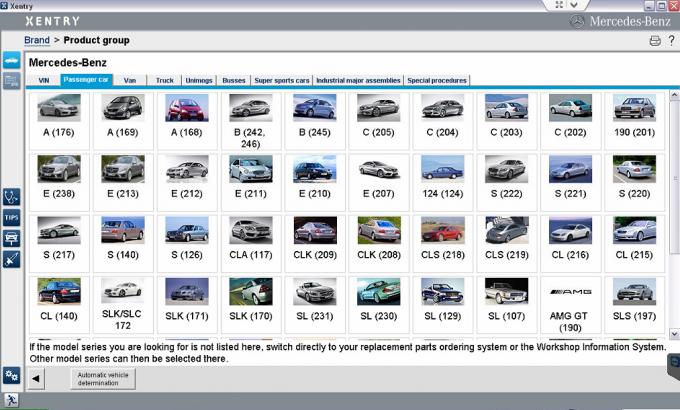Image resolution: width=680 pixels, height=410 pixels.
Task: Select the E (210) model series
Action: pos(315,182)
